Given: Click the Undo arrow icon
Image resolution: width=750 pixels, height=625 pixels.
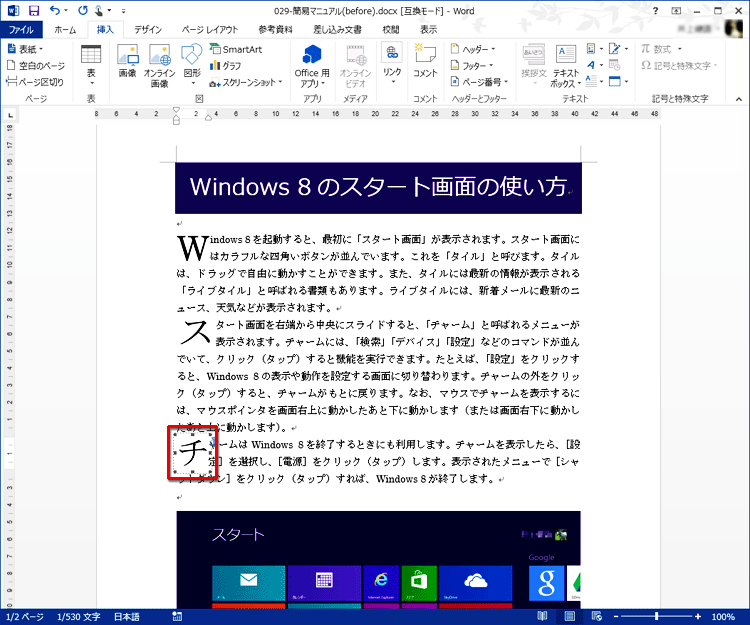Looking at the screenshot, I should (x=55, y=11).
